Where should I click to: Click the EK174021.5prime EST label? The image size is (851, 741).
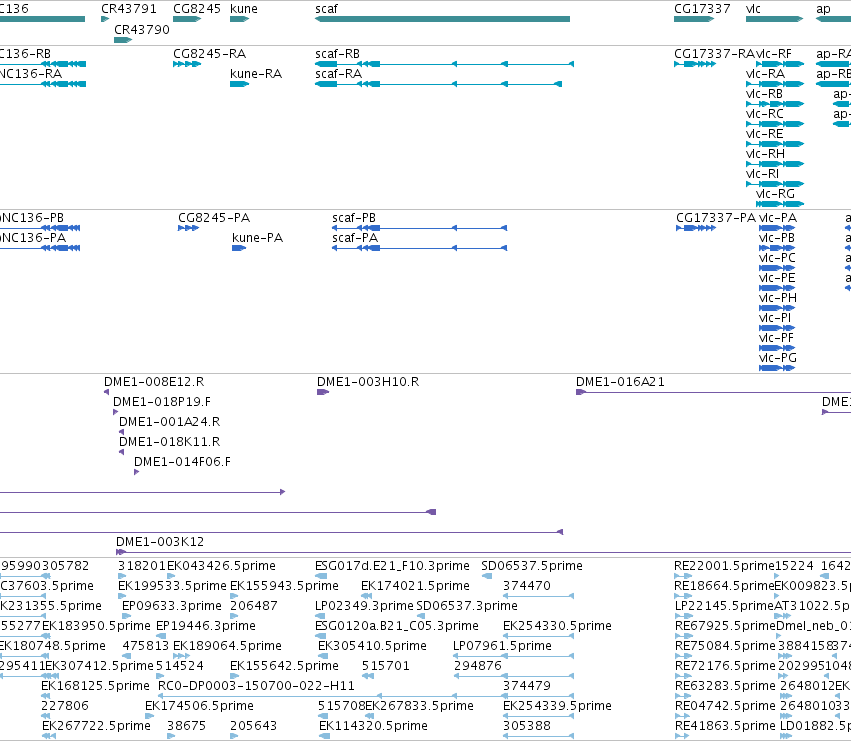point(415,586)
